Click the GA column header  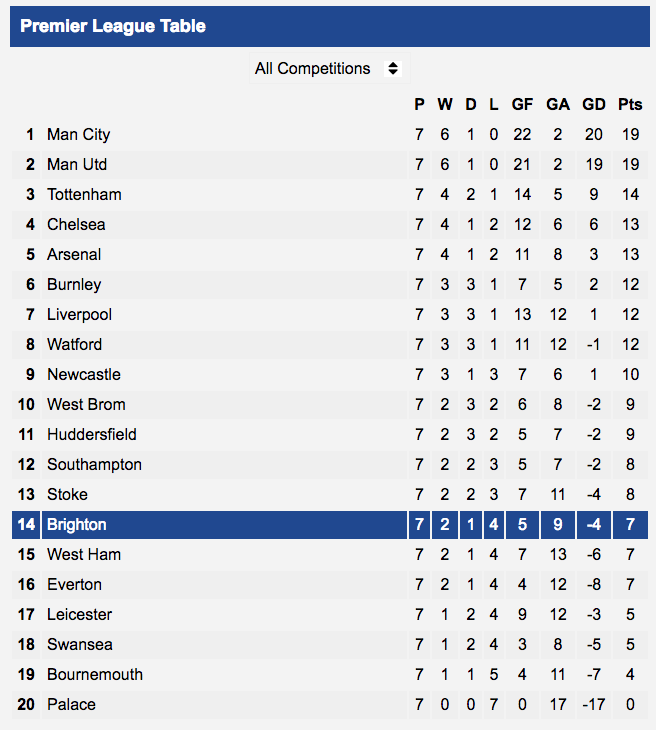[x=558, y=104]
